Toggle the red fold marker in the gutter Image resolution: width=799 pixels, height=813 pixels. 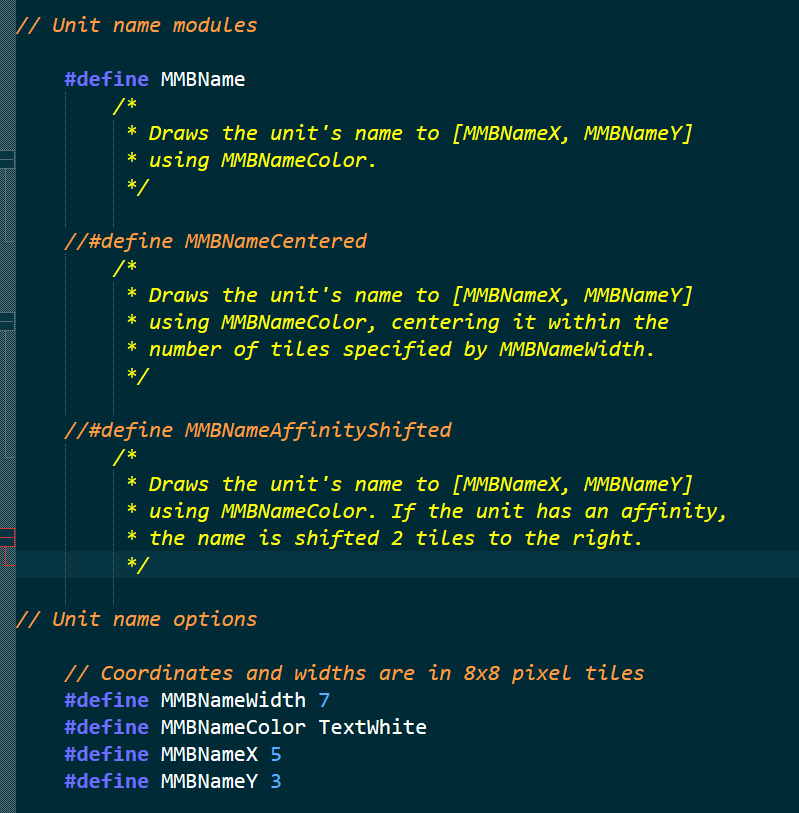[x=7, y=538]
